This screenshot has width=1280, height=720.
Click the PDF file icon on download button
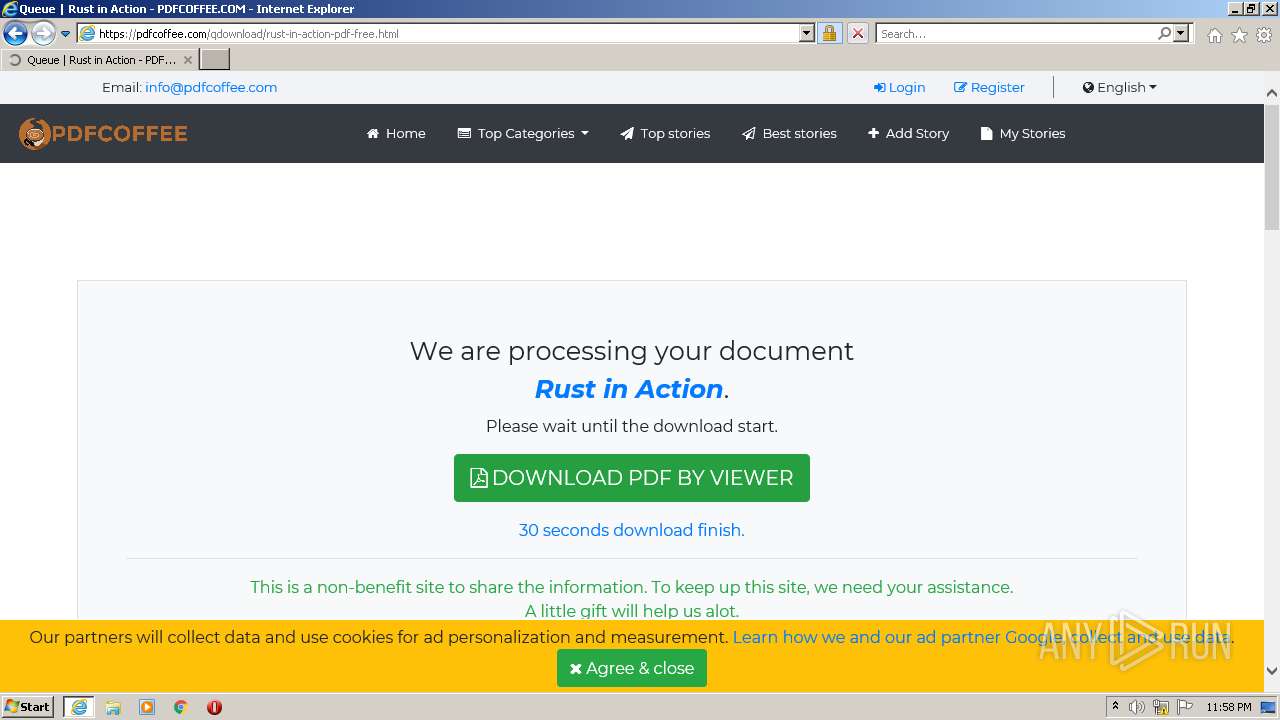[x=478, y=478]
